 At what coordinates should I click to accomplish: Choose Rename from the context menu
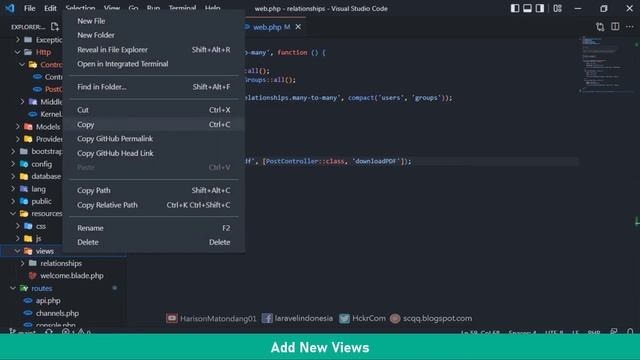click(x=154, y=228)
